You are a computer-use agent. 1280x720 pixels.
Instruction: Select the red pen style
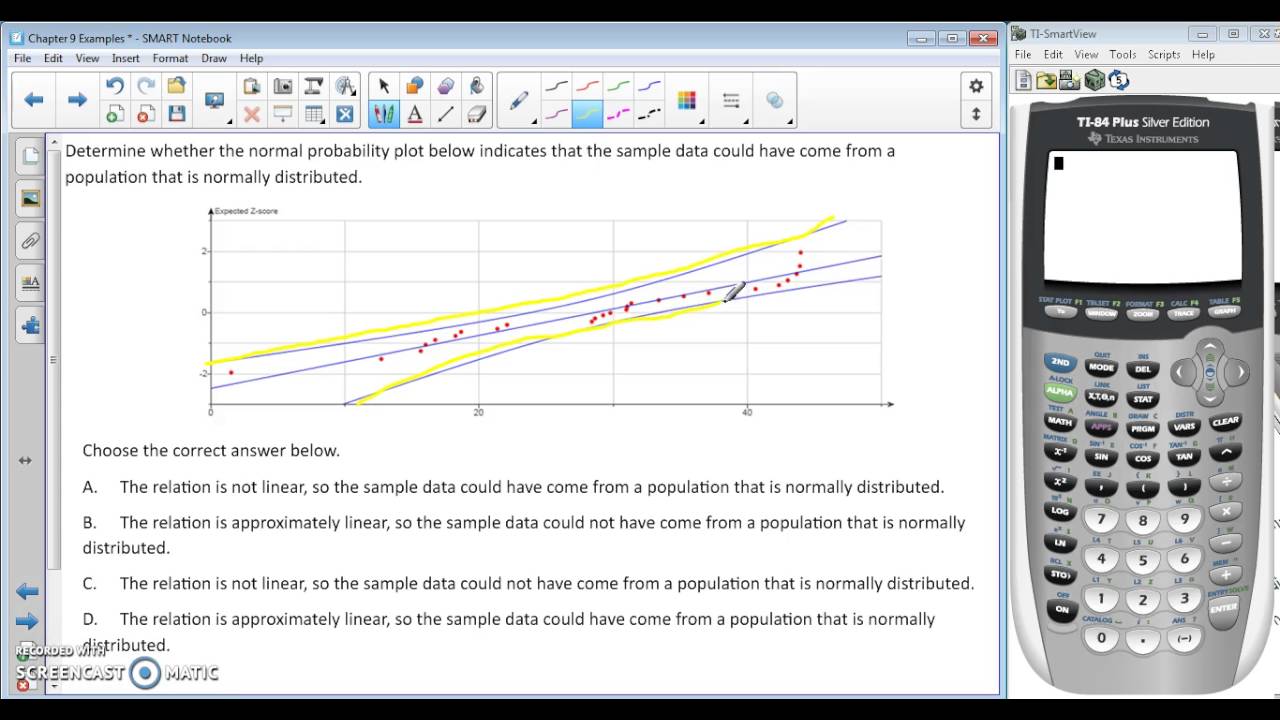point(587,86)
